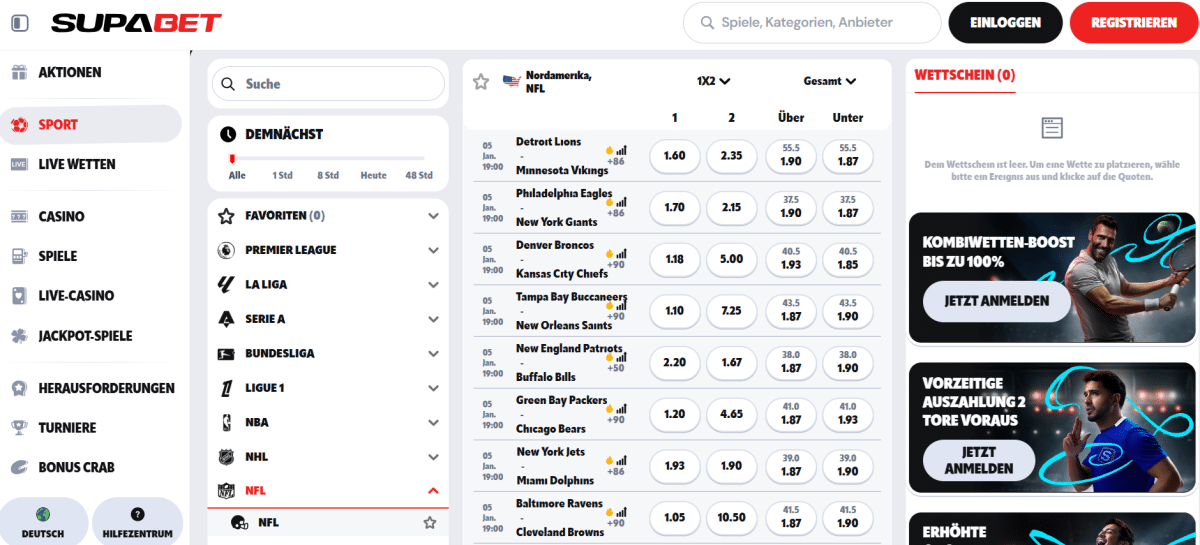The width and height of the screenshot is (1200, 545).
Task: Click the Bonus Crab icon
Action: click(18, 467)
